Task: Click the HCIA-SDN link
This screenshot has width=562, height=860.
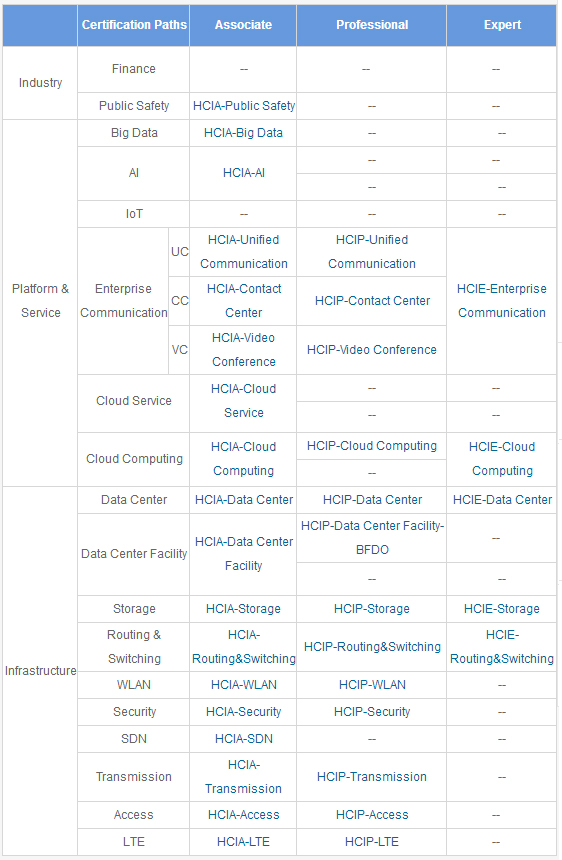Action: tap(243, 739)
